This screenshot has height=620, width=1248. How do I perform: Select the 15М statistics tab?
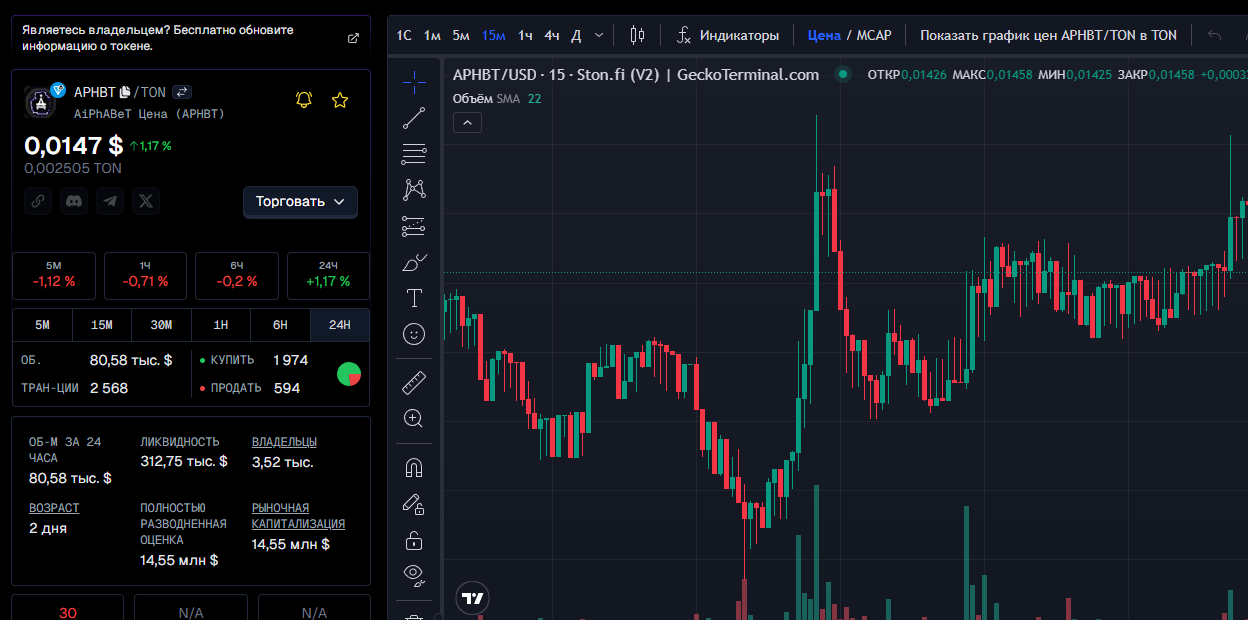pyautogui.click(x=102, y=325)
